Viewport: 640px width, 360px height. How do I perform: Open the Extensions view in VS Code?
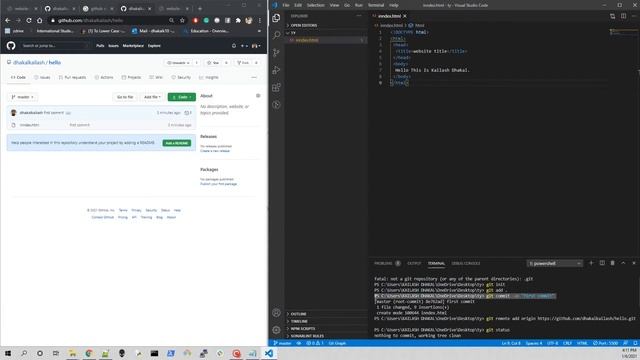pyautogui.click(x=276, y=87)
